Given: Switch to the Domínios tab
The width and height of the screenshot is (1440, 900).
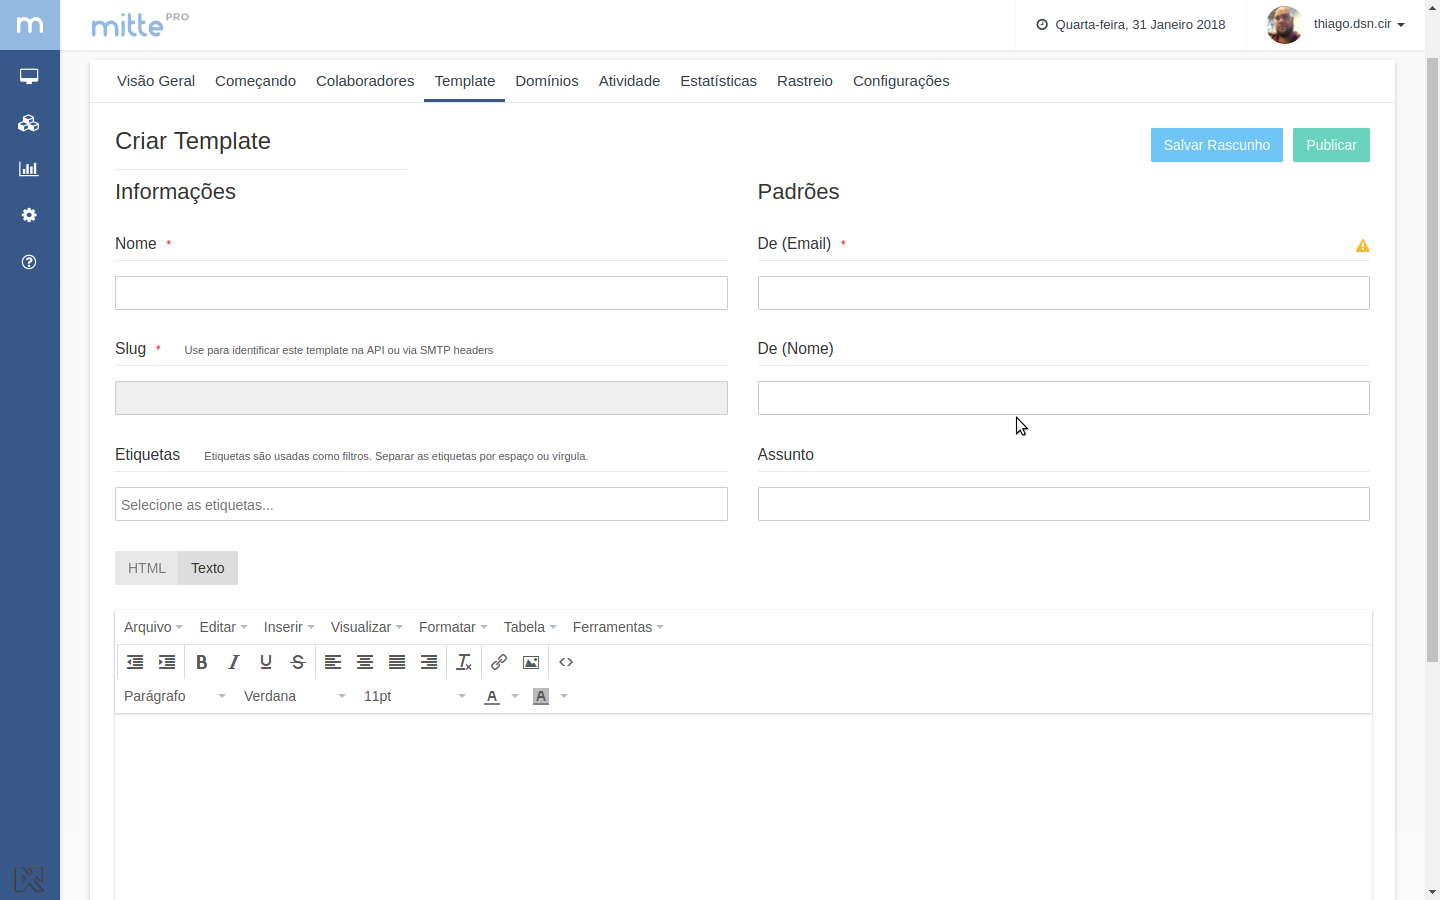Looking at the screenshot, I should coord(547,81).
